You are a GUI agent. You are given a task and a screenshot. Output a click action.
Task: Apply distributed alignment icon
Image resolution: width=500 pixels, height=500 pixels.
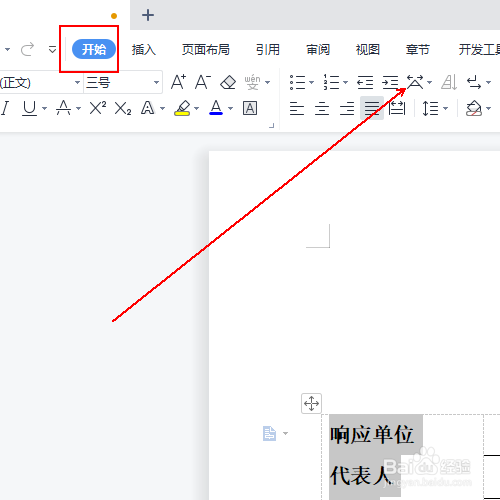click(397, 108)
